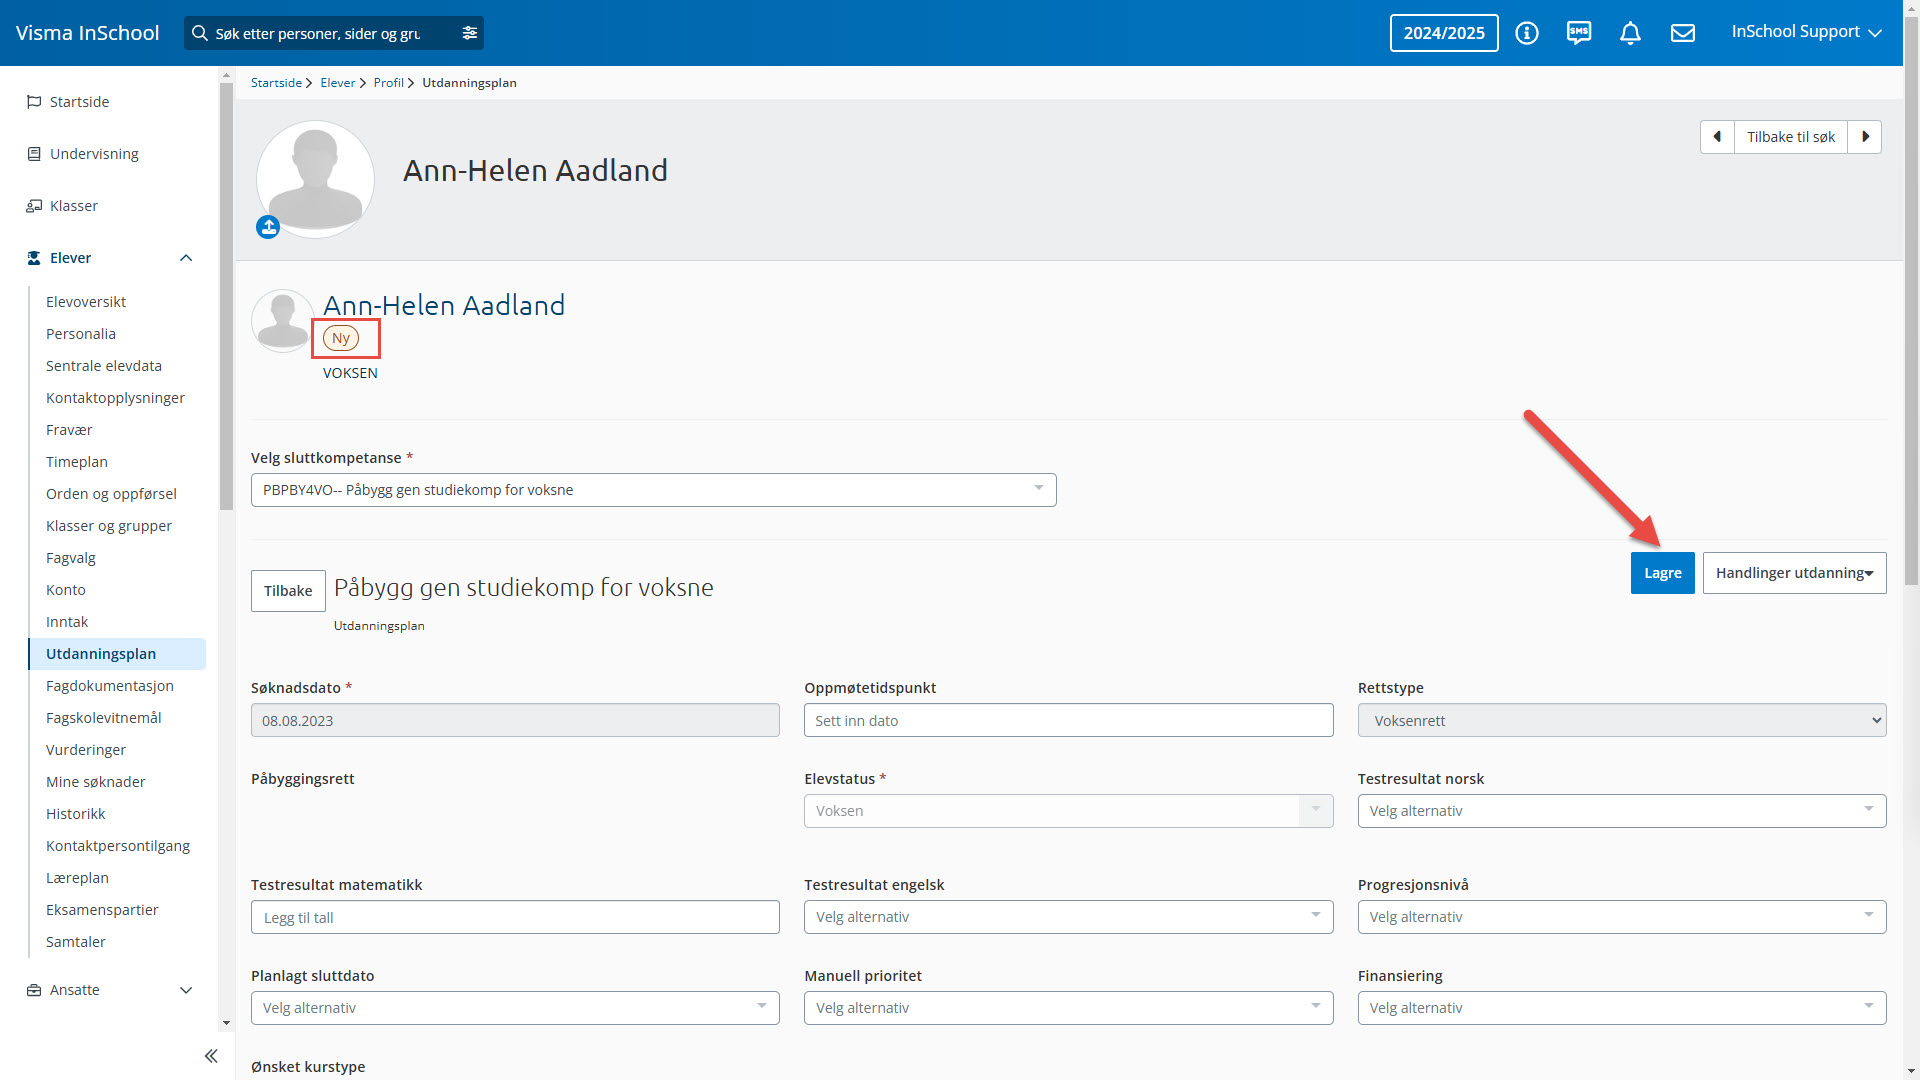The height and width of the screenshot is (1080, 1920).
Task: Select Fagvalg in sidebar menu
Action: pos(71,558)
